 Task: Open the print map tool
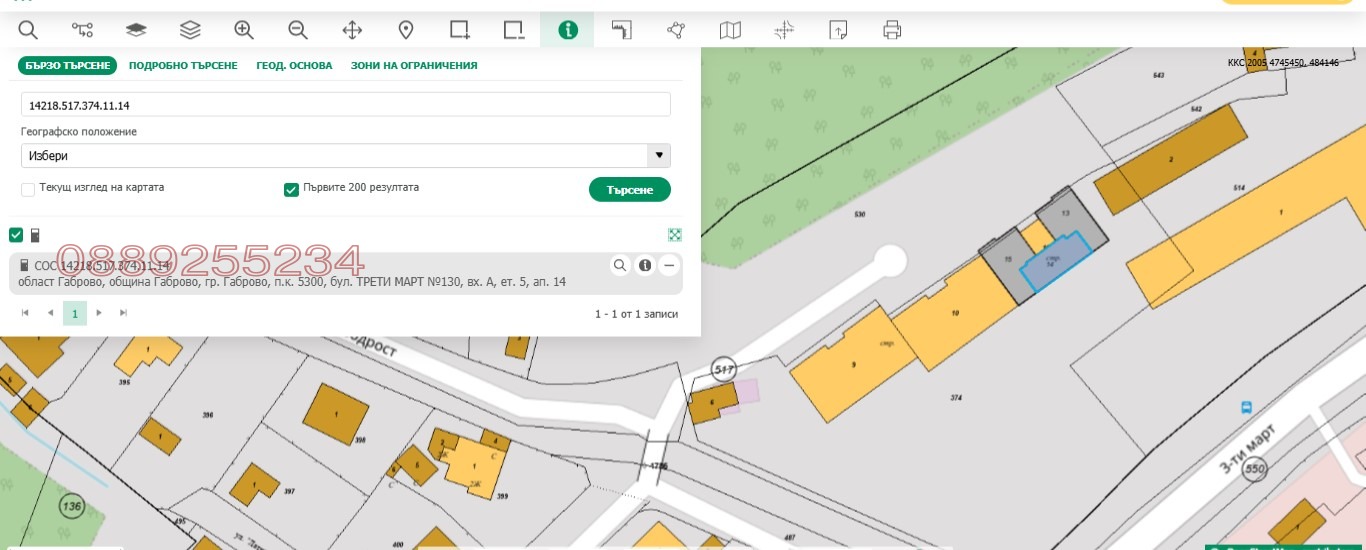[892, 30]
